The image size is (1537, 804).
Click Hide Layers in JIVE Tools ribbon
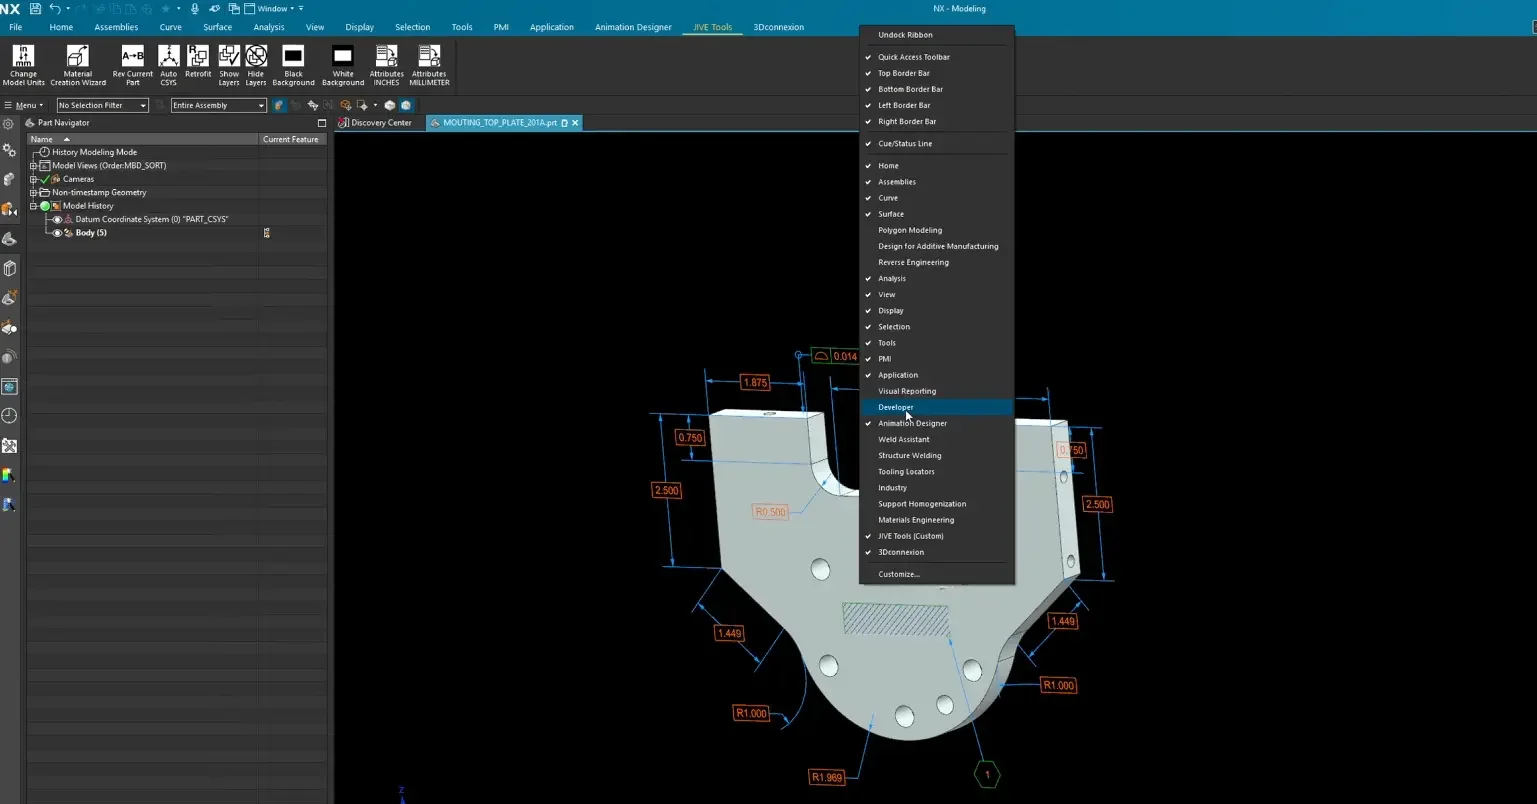[x=256, y=65]
